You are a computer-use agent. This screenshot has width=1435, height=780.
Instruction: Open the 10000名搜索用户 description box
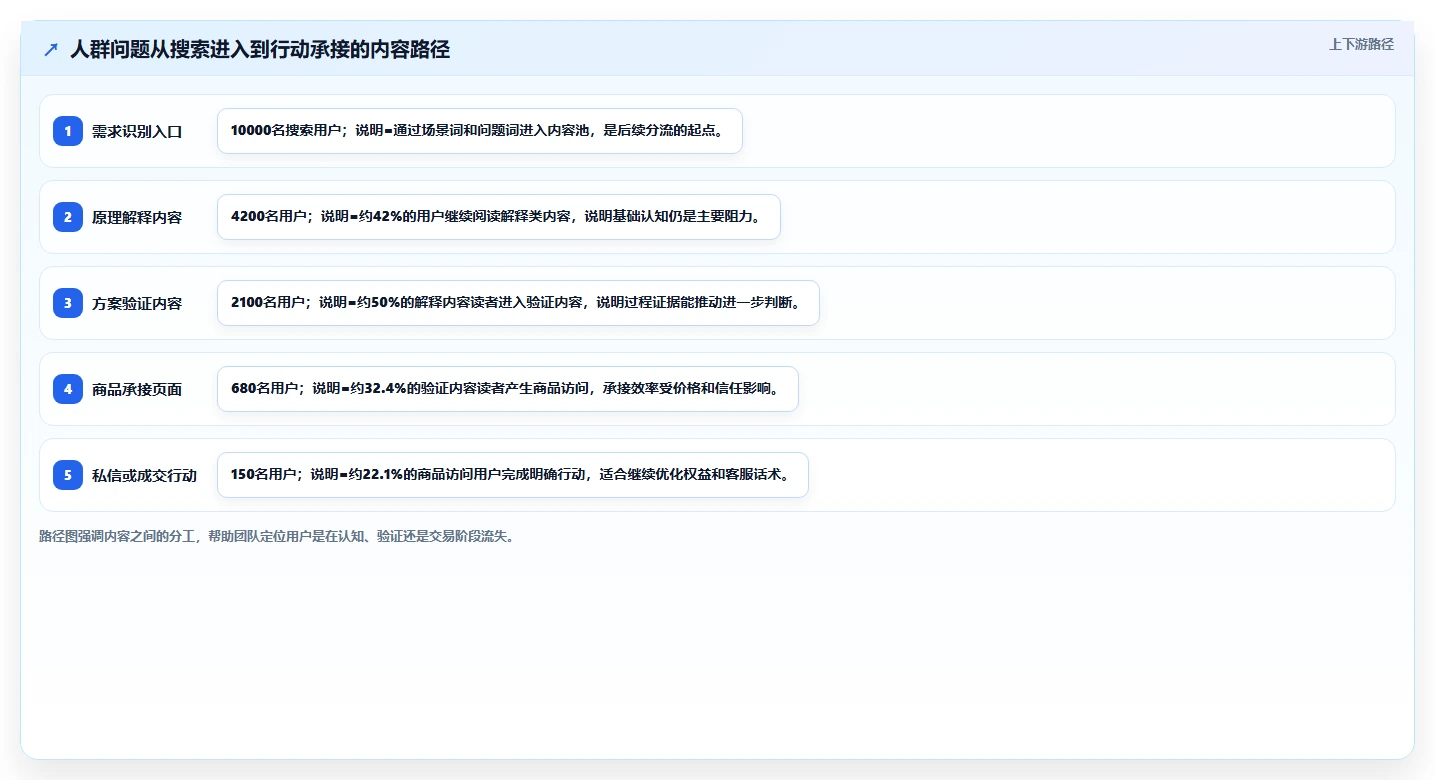click(x=480, y=131)
